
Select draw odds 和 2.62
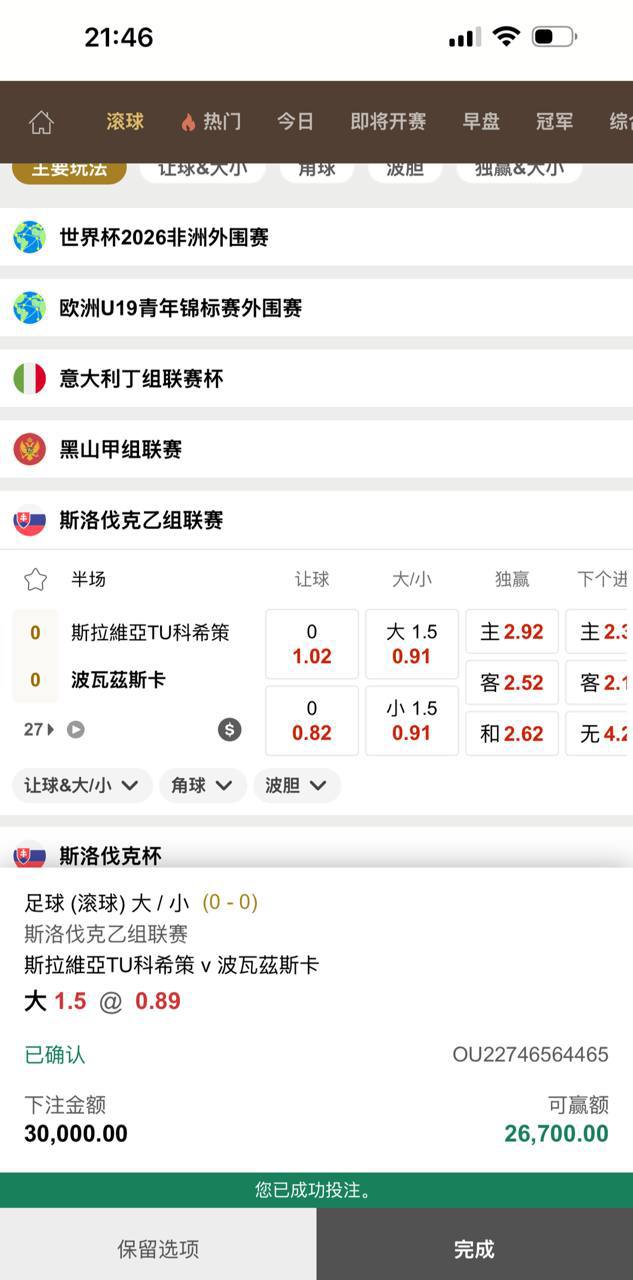point(512,734)
